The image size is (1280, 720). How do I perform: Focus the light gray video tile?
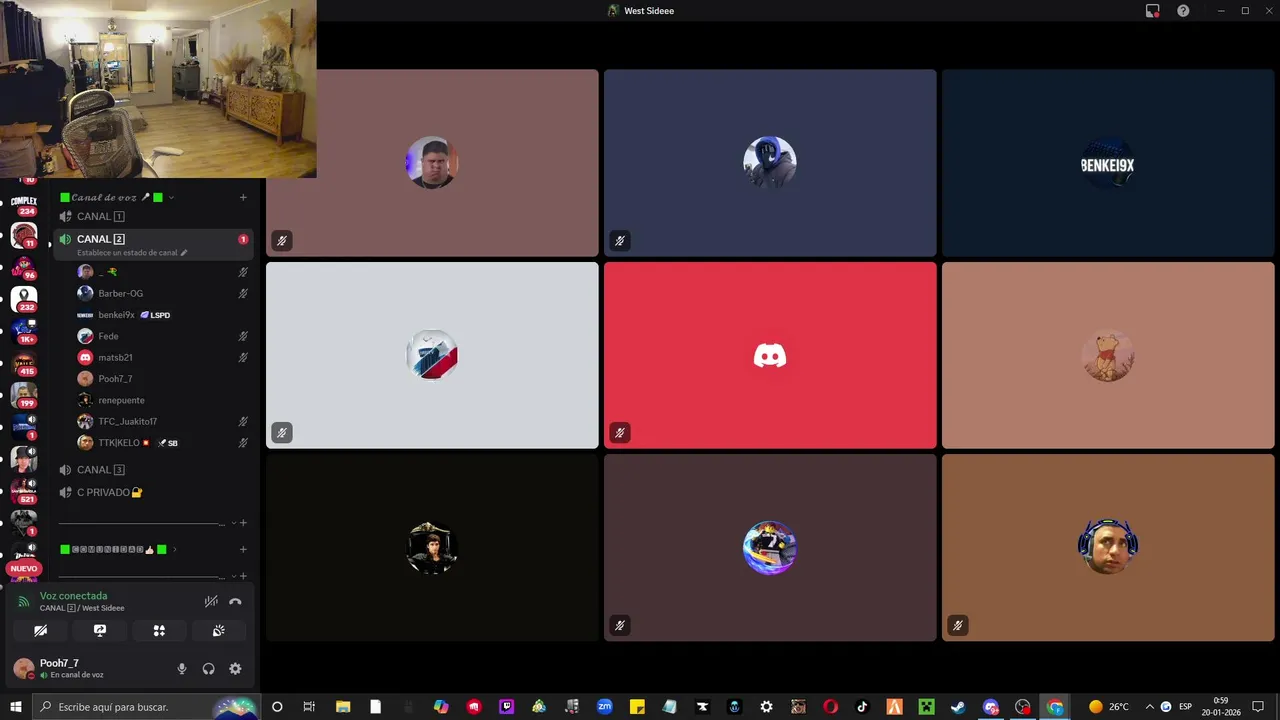click(432, 355)
